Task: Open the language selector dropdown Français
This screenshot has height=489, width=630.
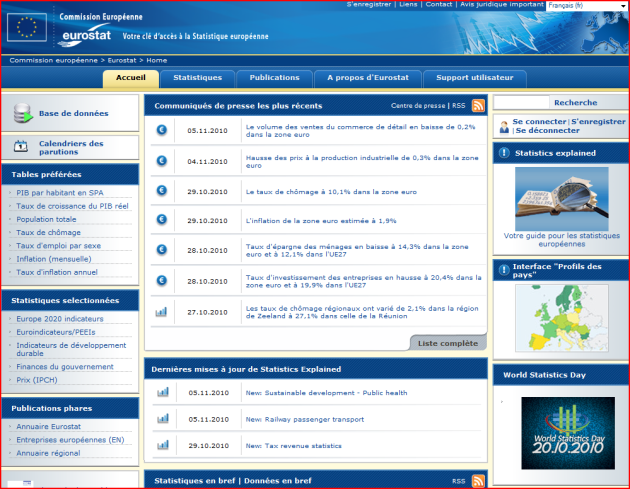Action: point(587,6)
